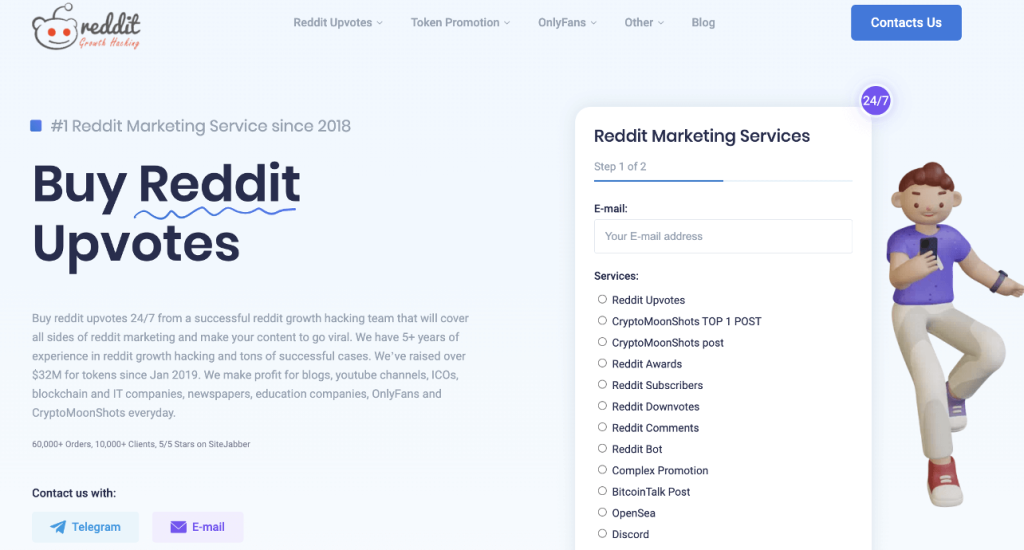Choose the Discord service radio button
Screen dimensions: 1024x550
602,534
